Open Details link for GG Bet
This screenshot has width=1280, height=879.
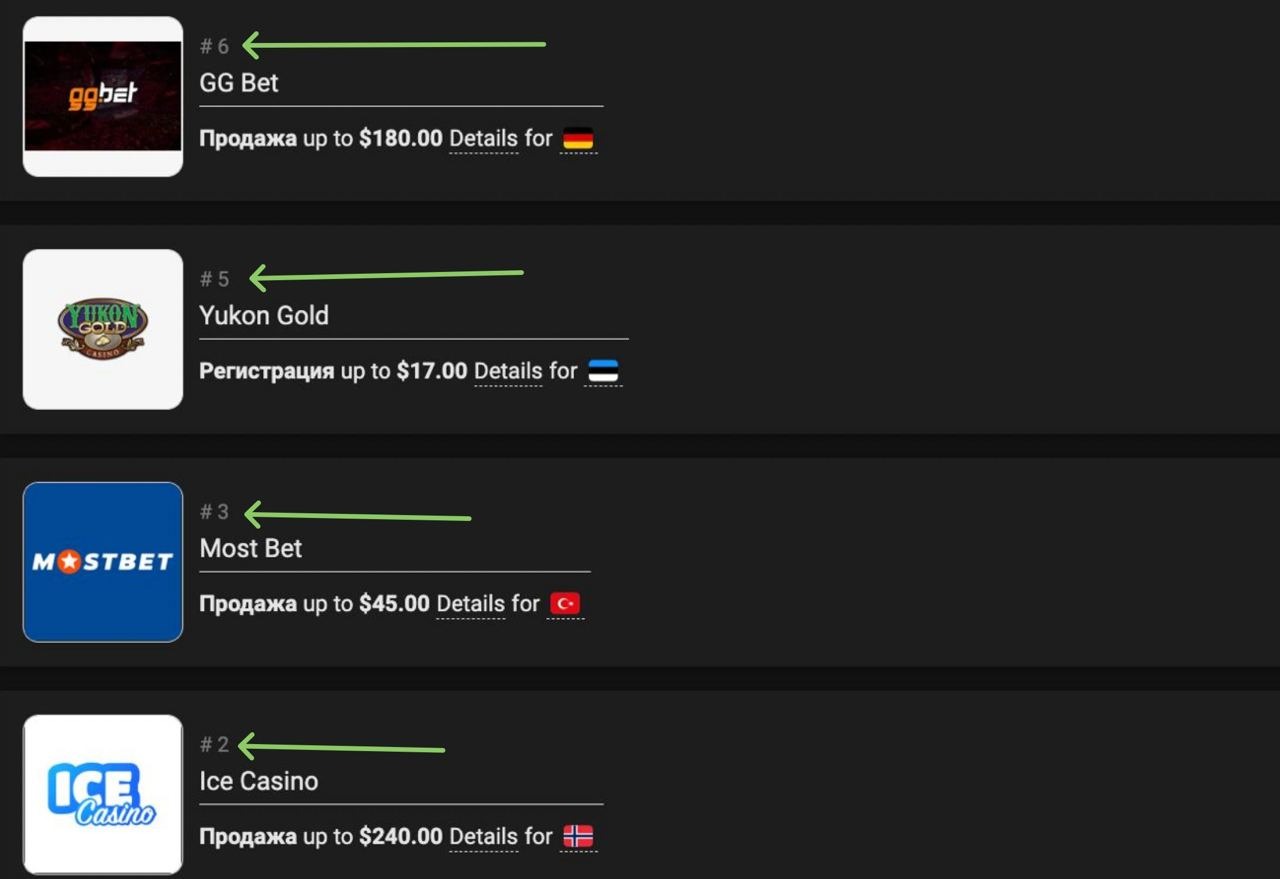[484, 139]
